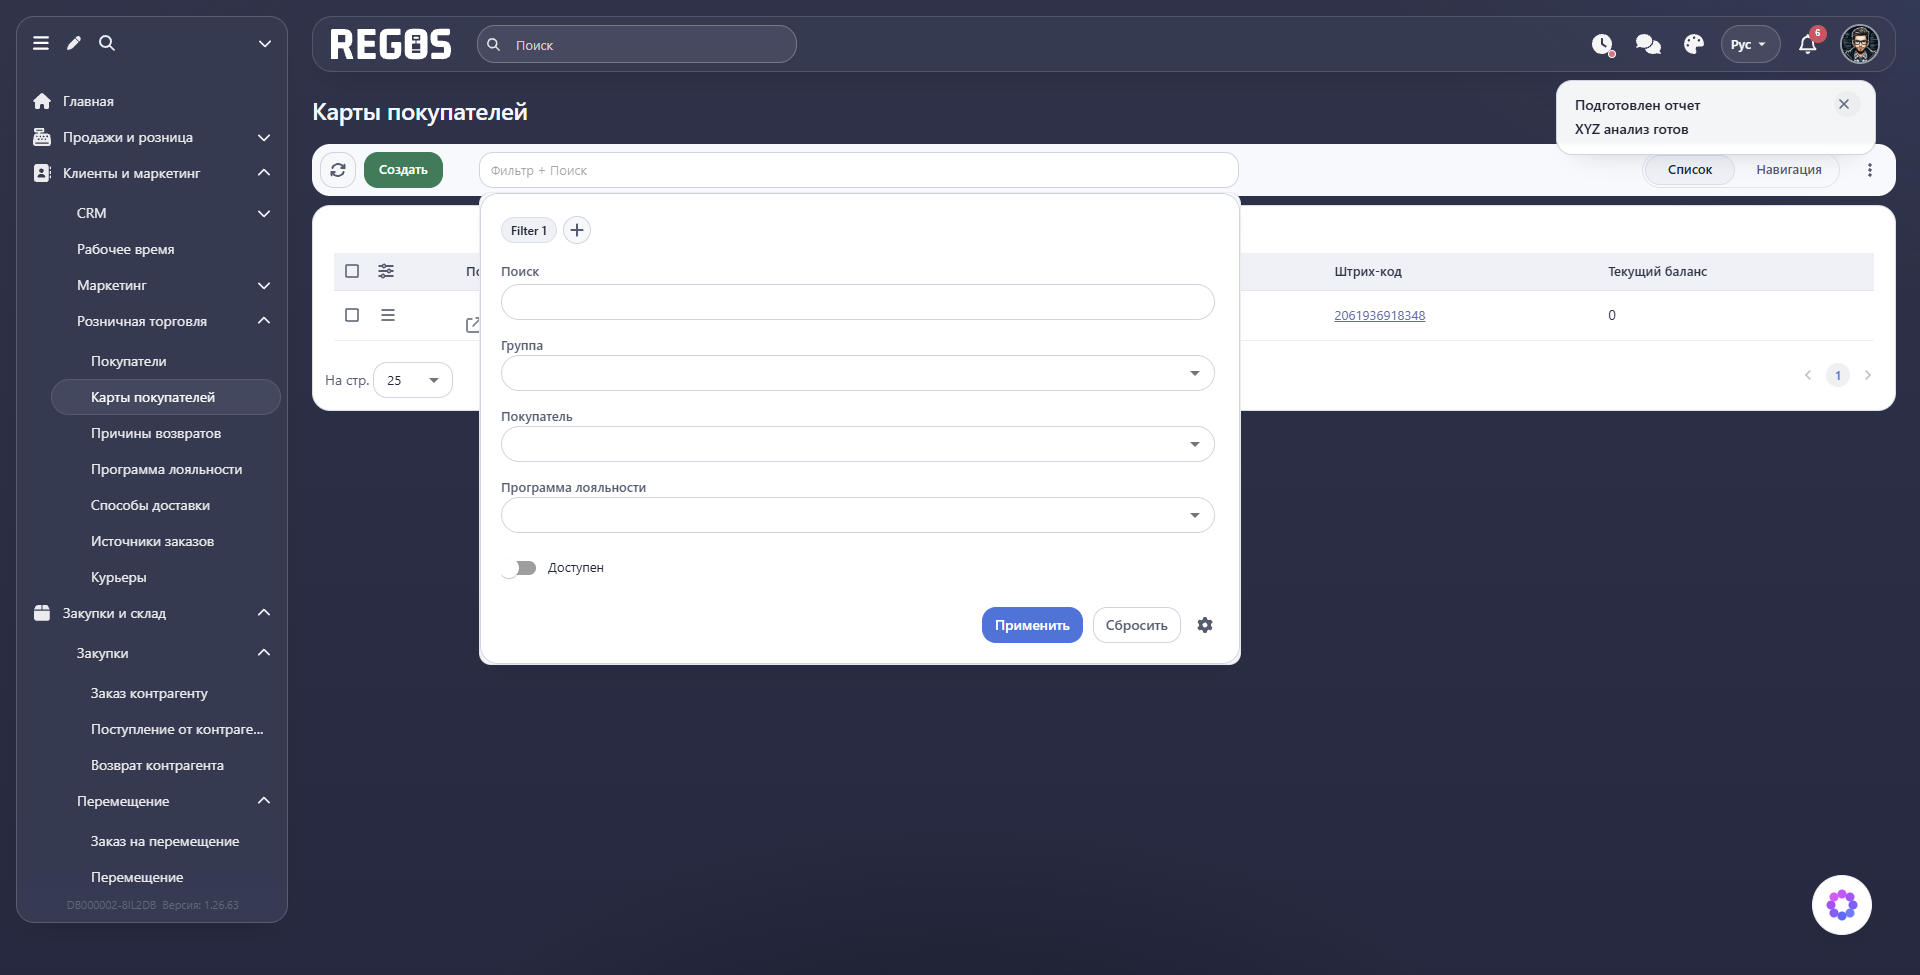1920x975 pixels.
Task: Open the row actions menu icon
Action: pos(388,315)
